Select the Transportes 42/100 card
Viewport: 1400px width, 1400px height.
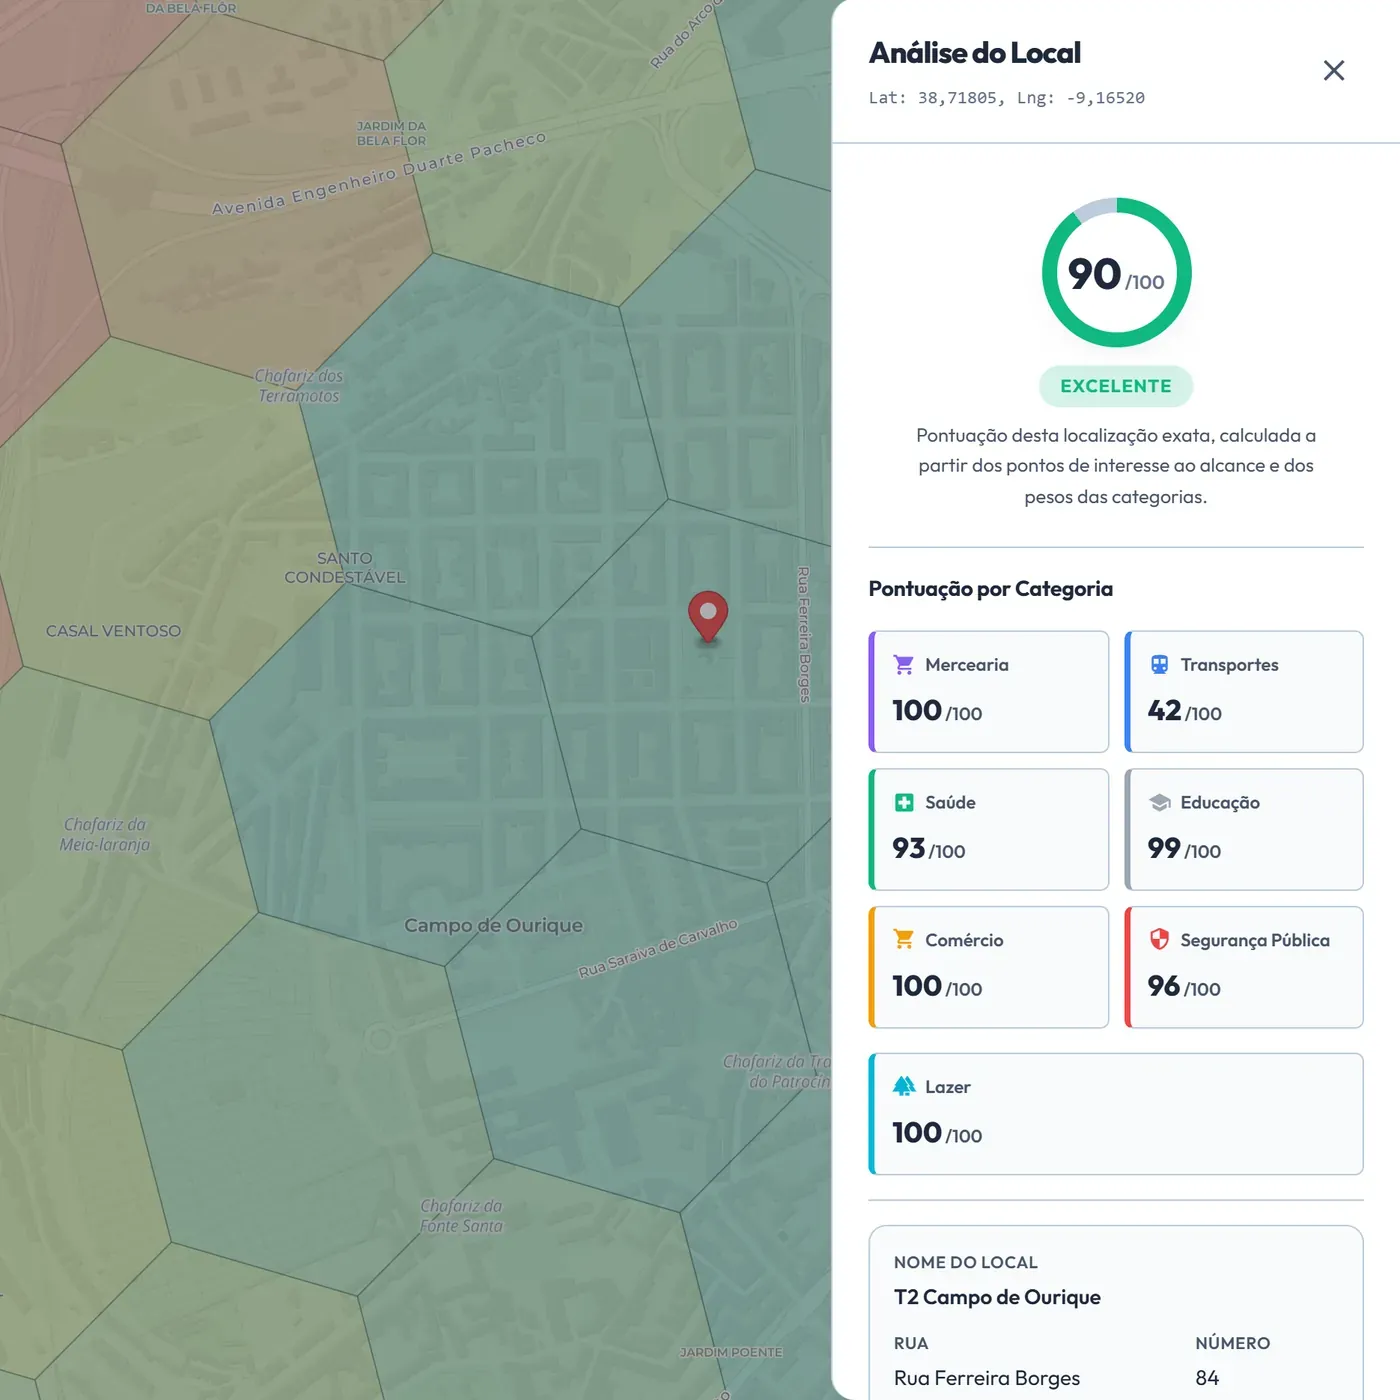coord(1244,691)
